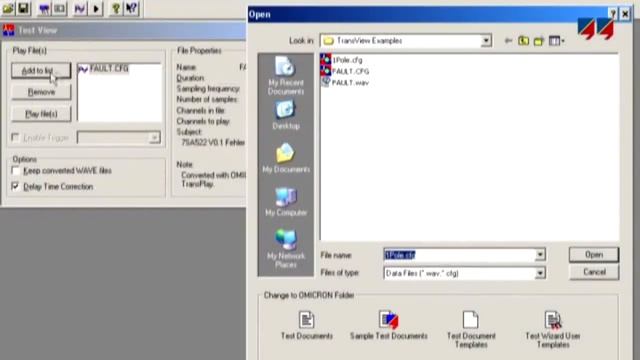Expand the File name dropdown arrow

coord(540,255)
